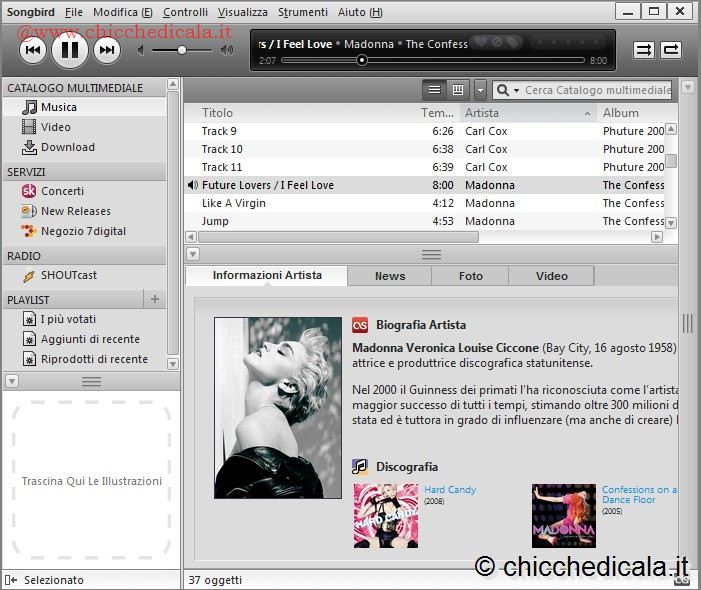The width and height of the screenshot is (701, 590).
Task: Switch to filter pane view layout
Action: click(x=458, y=90)
